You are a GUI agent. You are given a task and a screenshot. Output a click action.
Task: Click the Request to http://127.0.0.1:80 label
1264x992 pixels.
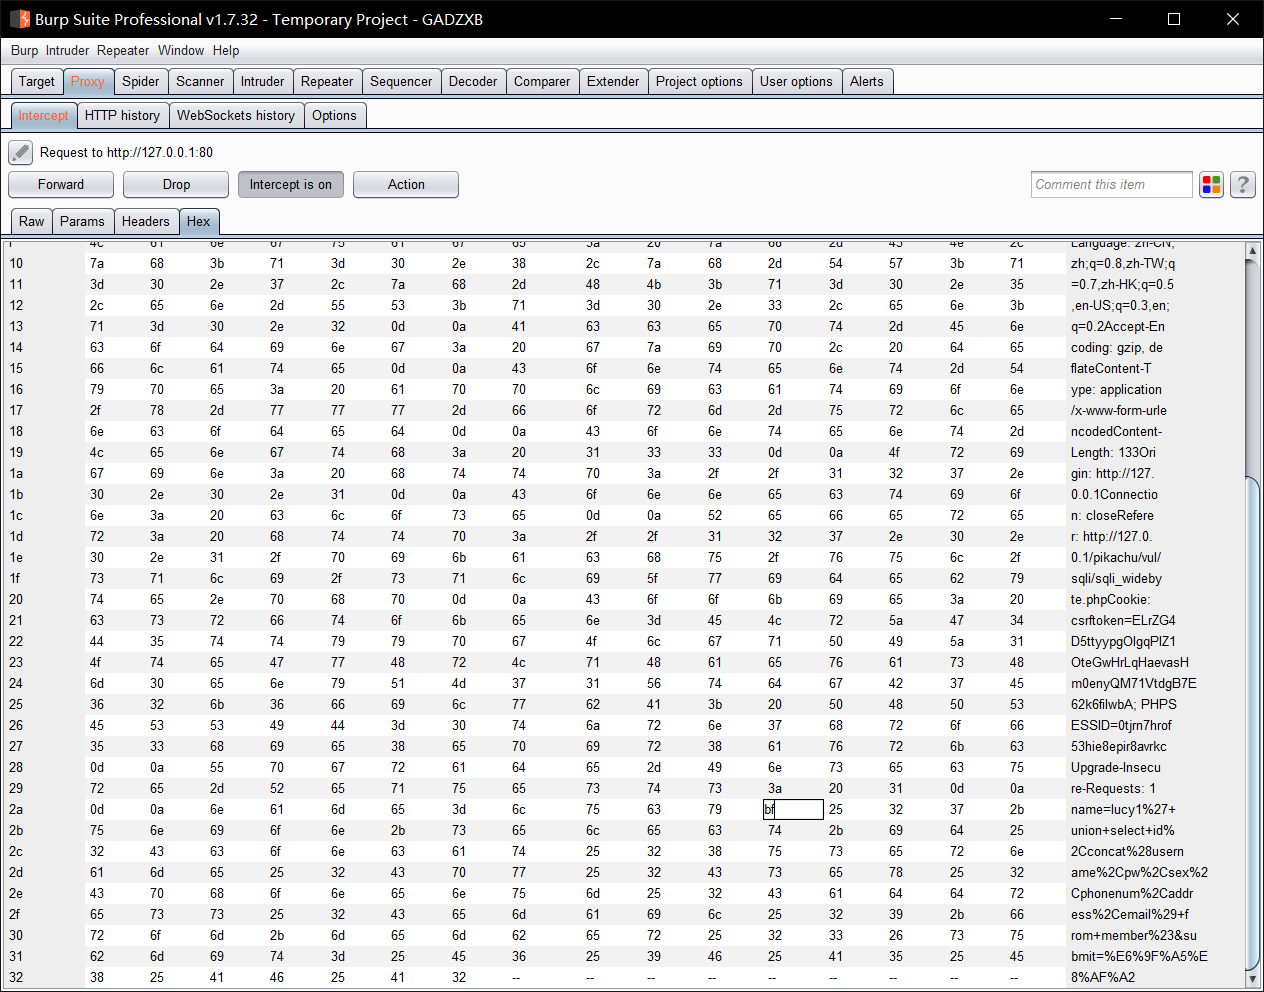pyautogui.click(x=126, y=152)
